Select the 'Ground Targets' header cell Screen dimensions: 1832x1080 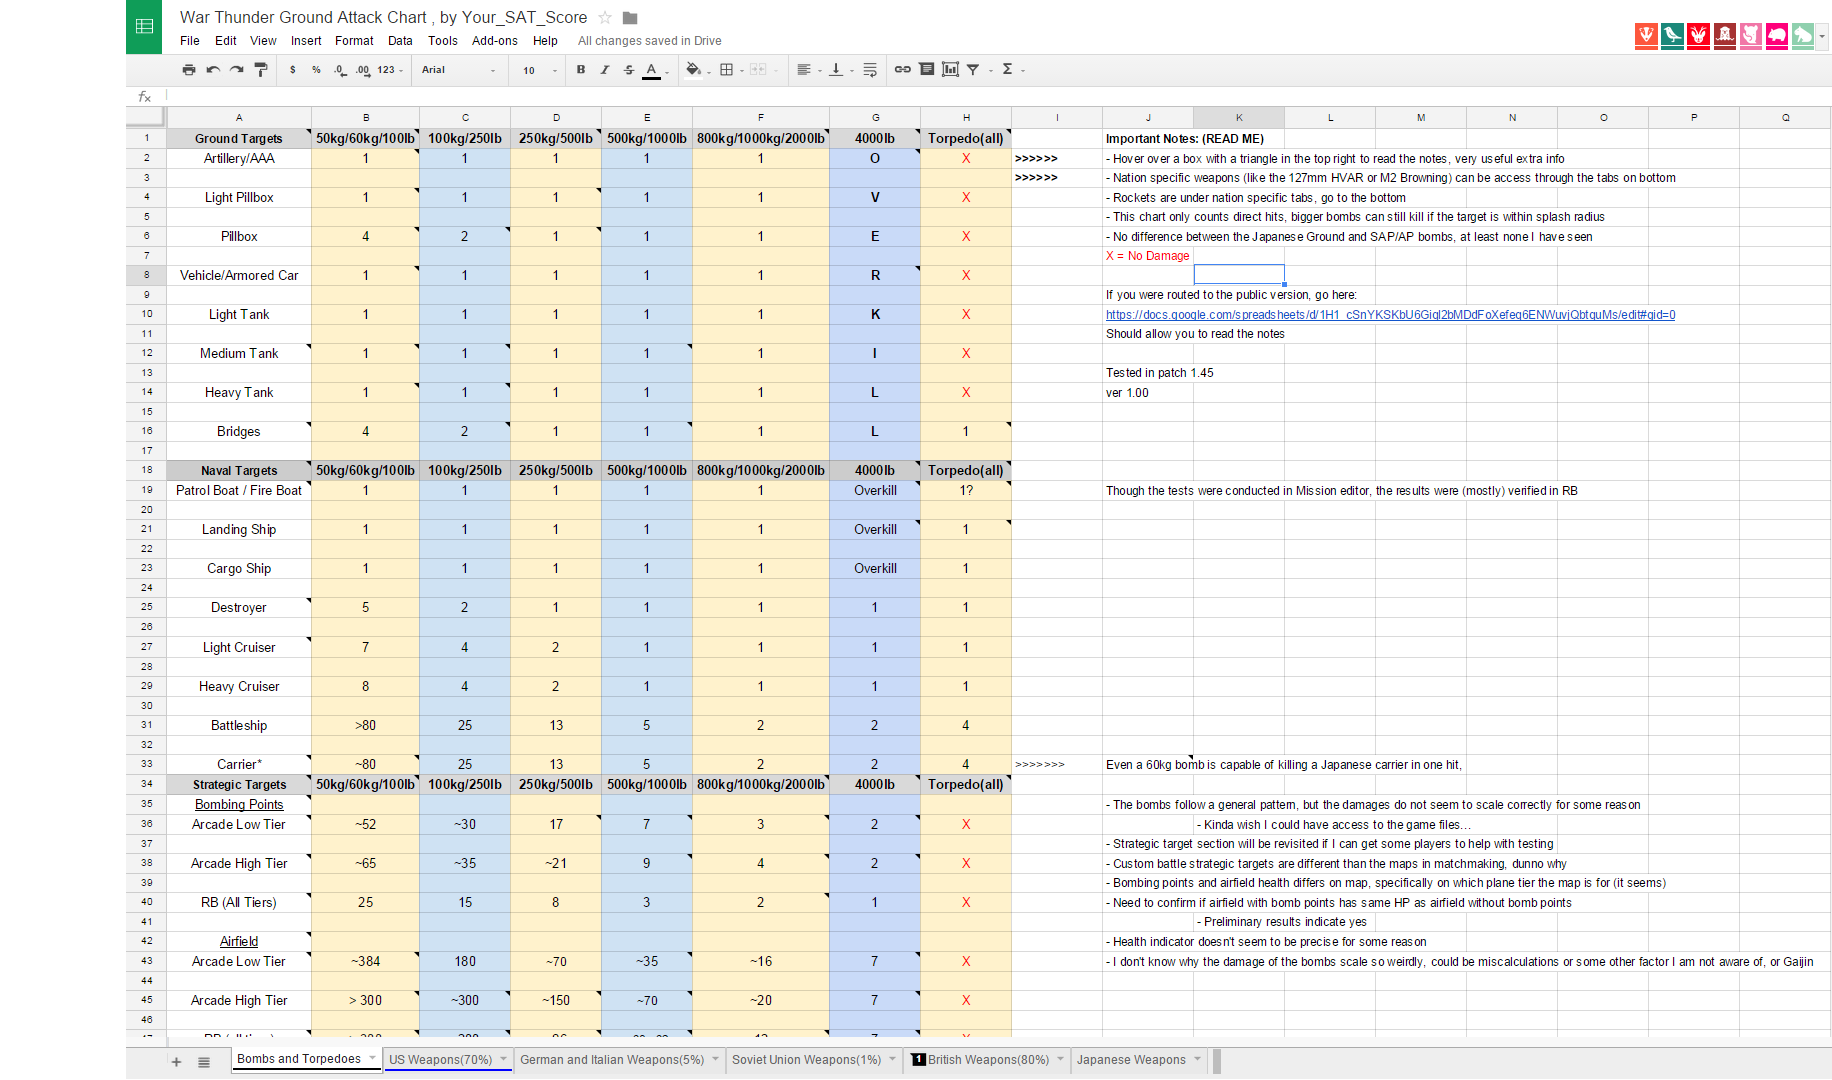(239, 139)
